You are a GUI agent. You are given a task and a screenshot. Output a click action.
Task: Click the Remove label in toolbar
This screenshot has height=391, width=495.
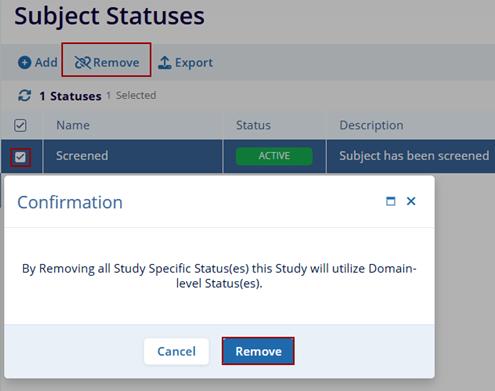(x=116, y=62)
